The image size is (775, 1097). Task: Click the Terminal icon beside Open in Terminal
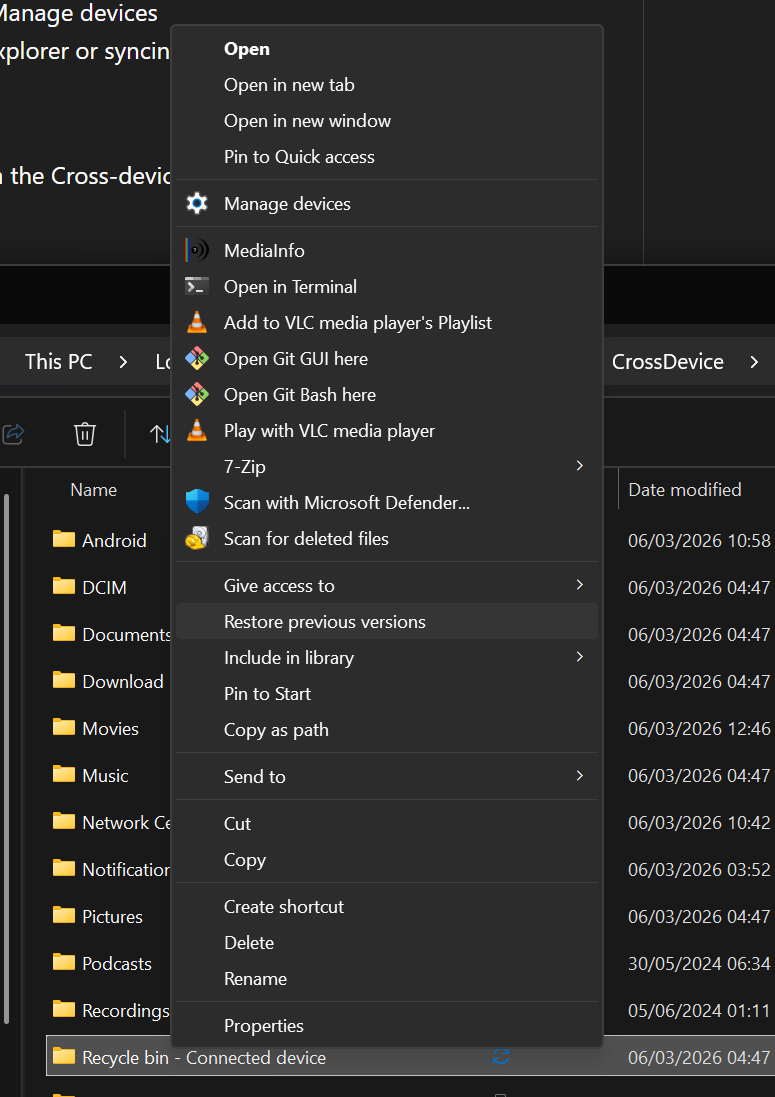click(x=197, y=286)
